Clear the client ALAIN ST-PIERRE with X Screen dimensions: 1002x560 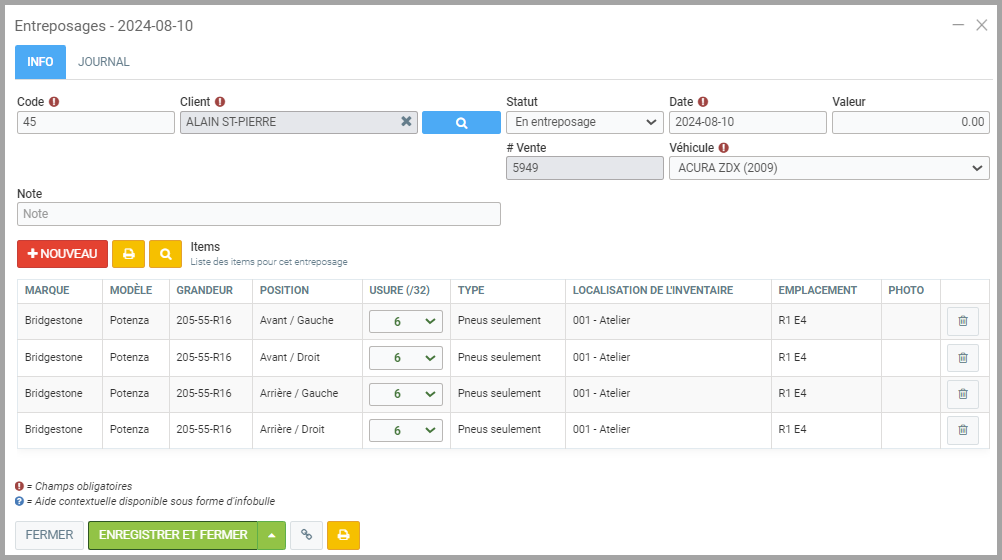406,122
